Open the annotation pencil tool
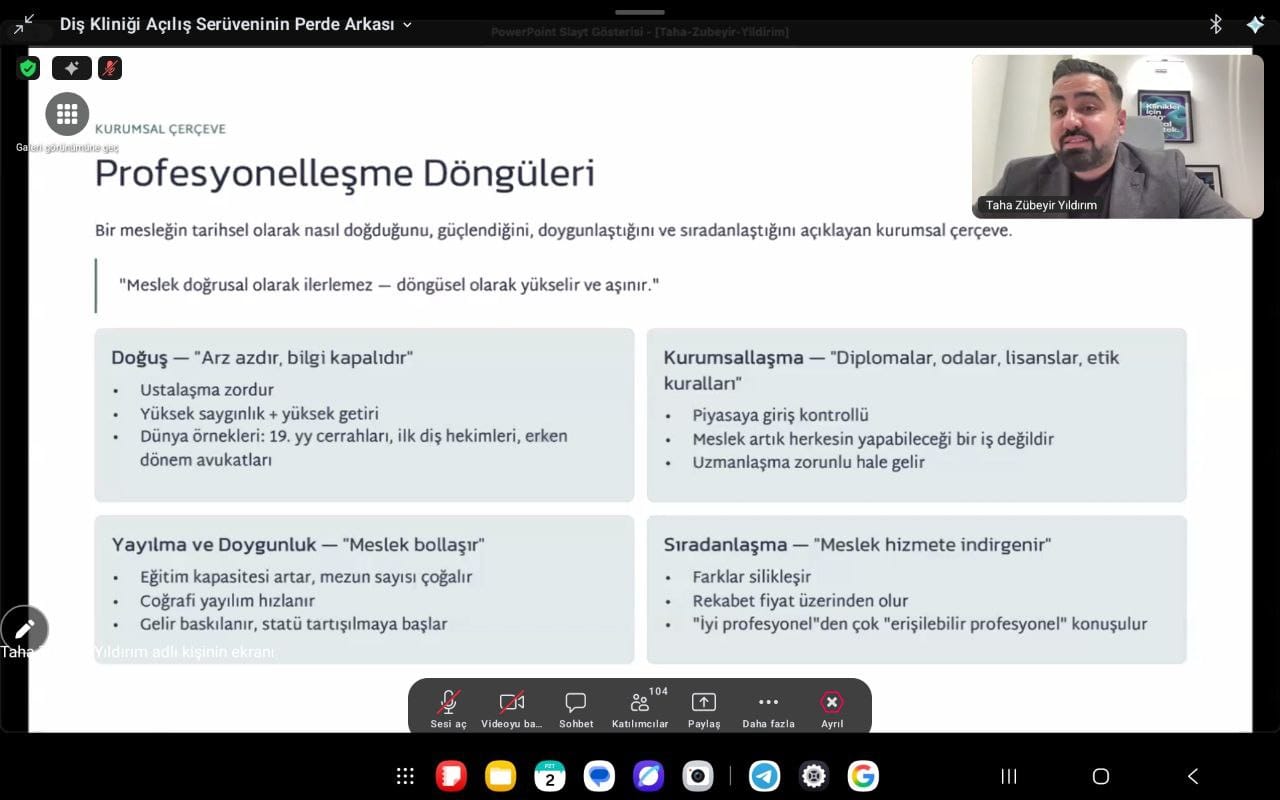The width and height of the screenshot is (1280, 800). (x=25, y=629)
